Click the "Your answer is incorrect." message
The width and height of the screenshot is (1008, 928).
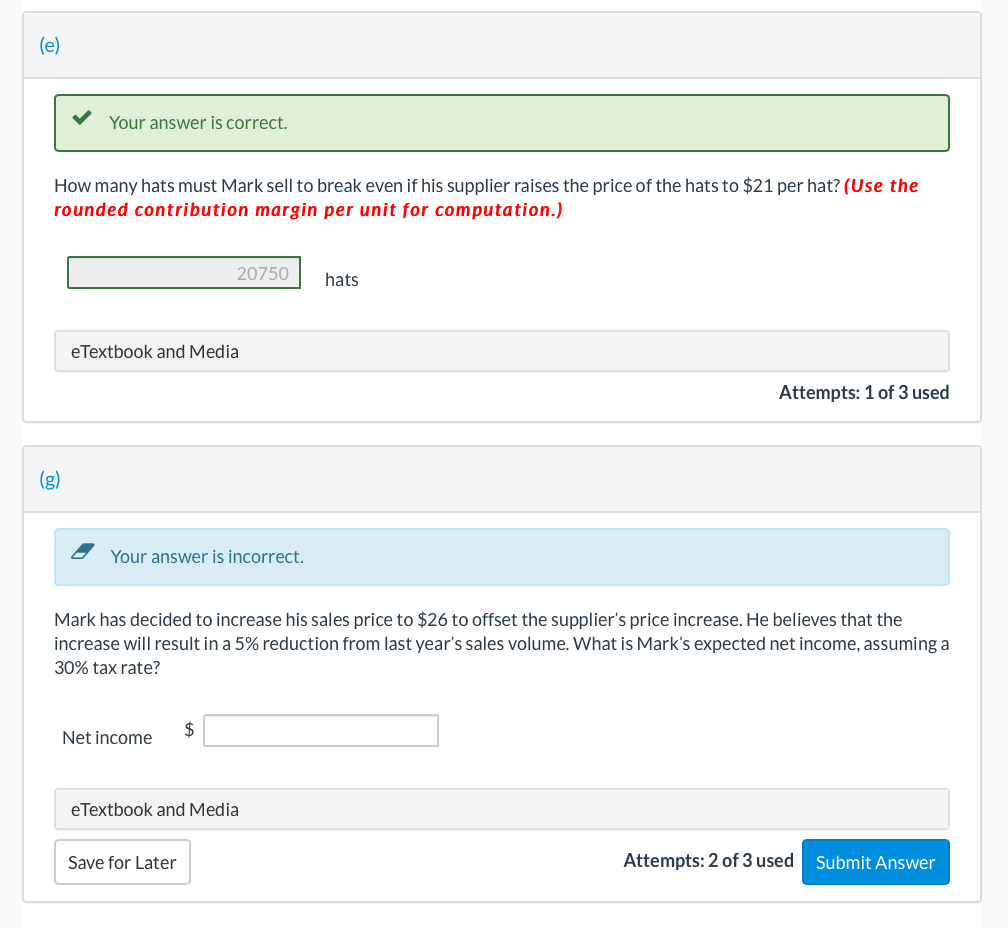(x=207, y=557)
